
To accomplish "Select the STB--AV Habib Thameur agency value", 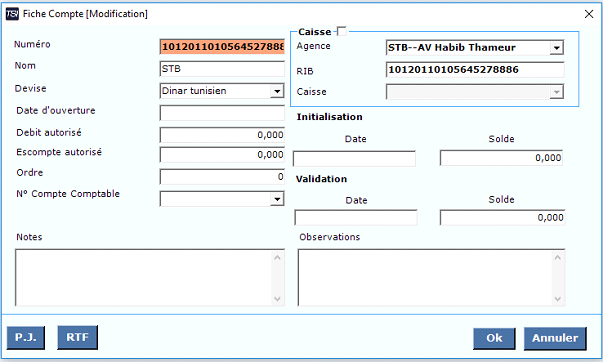I will (x=451, y=47).
